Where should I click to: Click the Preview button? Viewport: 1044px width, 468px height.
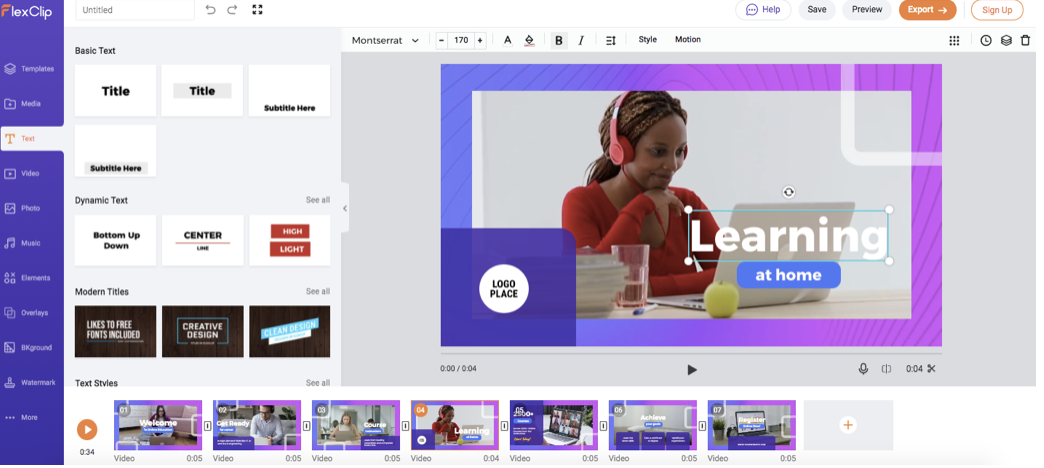[866, 10]
